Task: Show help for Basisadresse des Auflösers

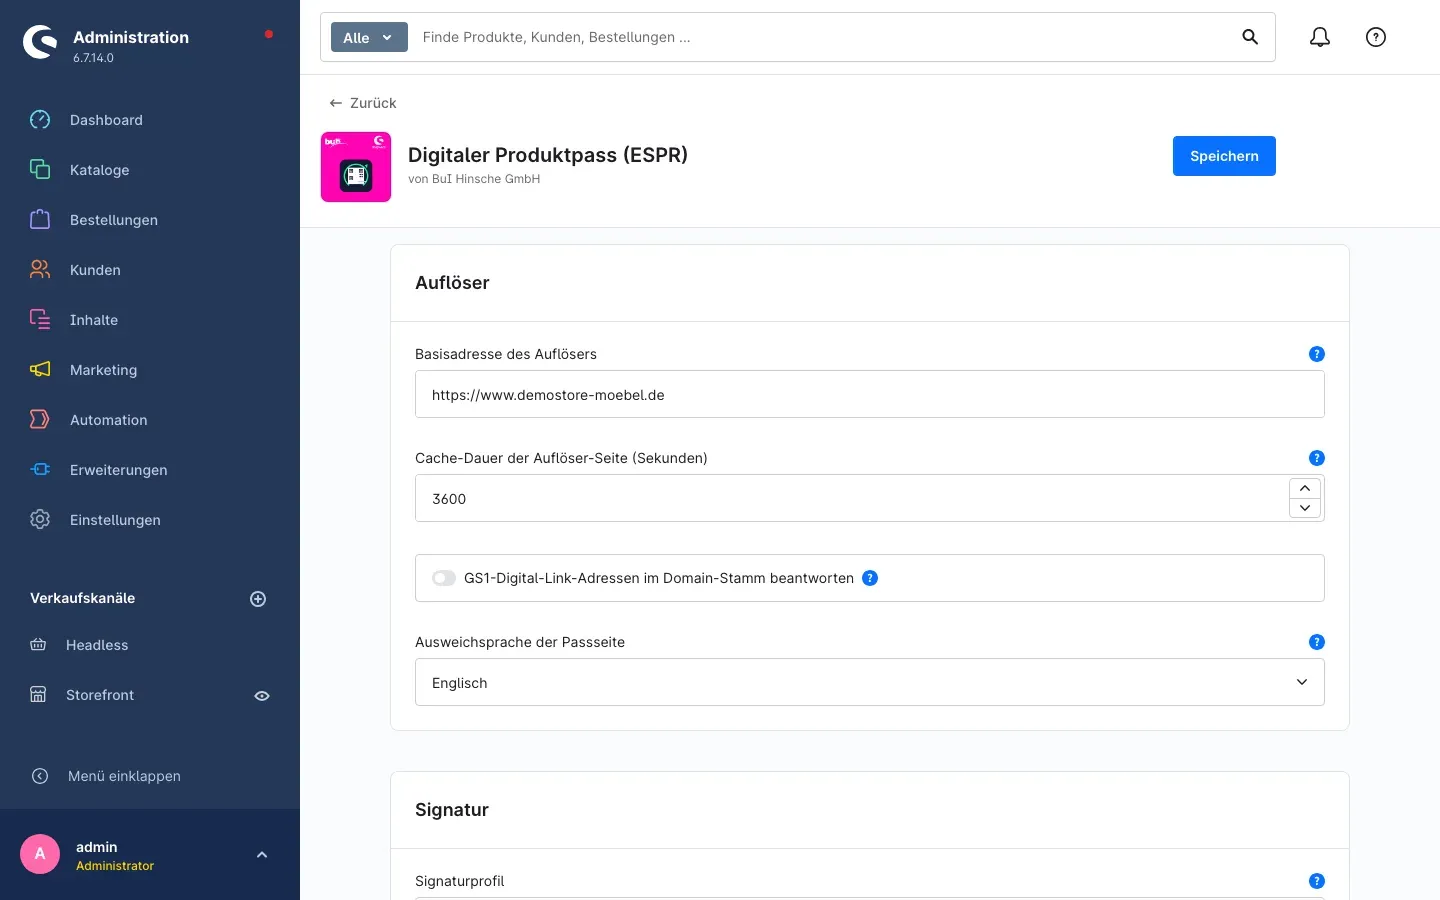Action: coord(1317,354)
